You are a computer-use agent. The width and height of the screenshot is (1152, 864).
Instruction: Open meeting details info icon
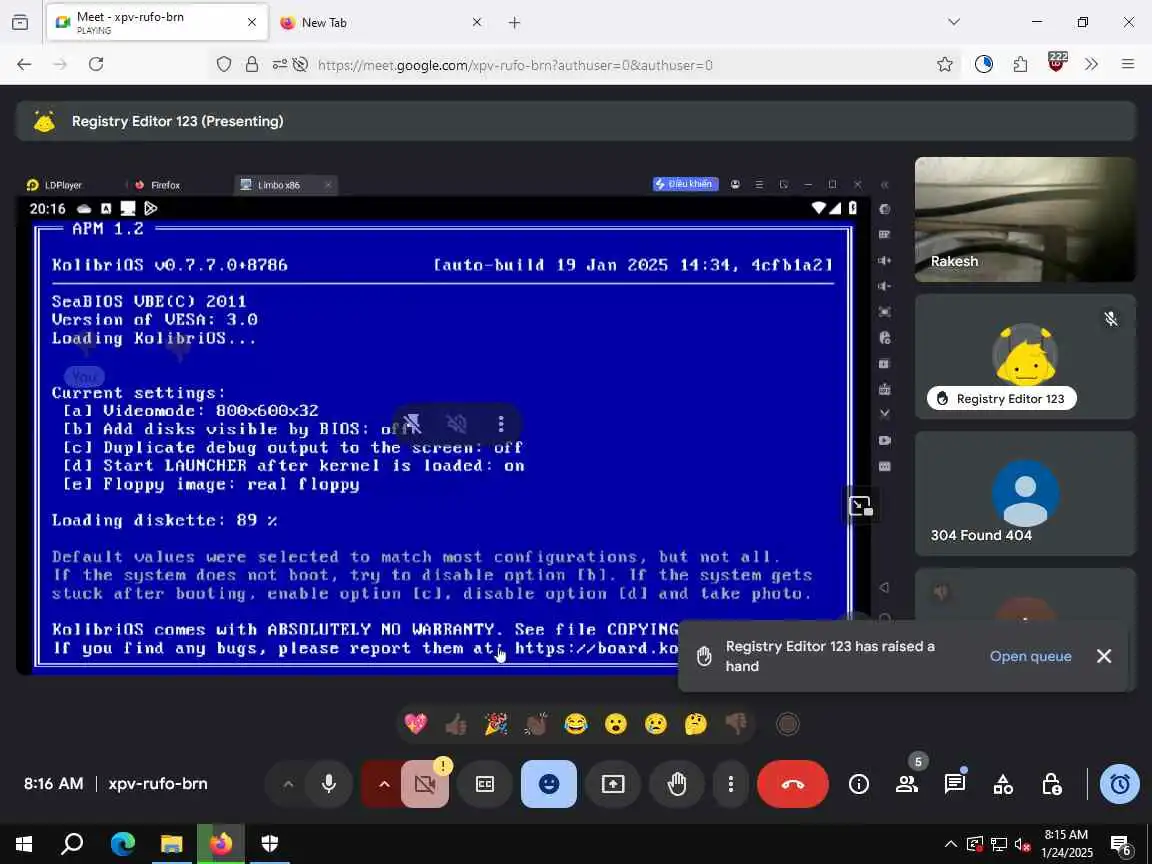(859, 784)
